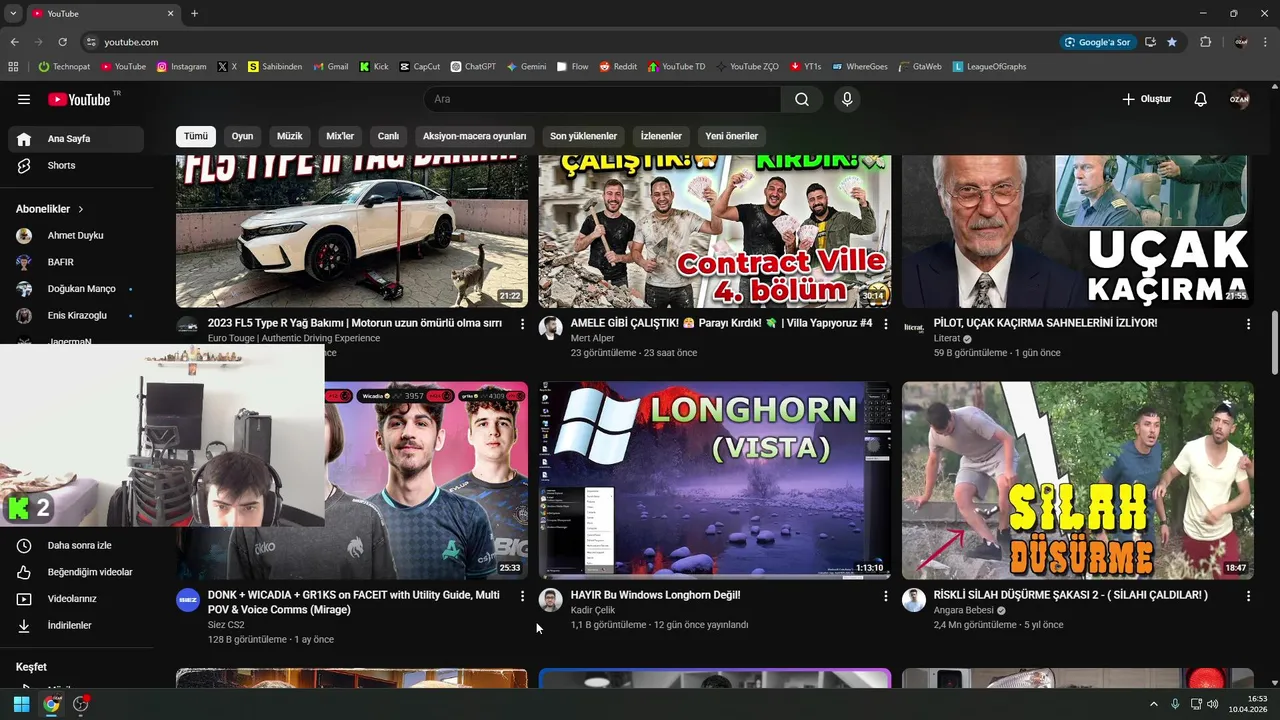Screen dimensions: 1280x720
Task: Type in the Ara search field
Action: [x=603, y=99]
